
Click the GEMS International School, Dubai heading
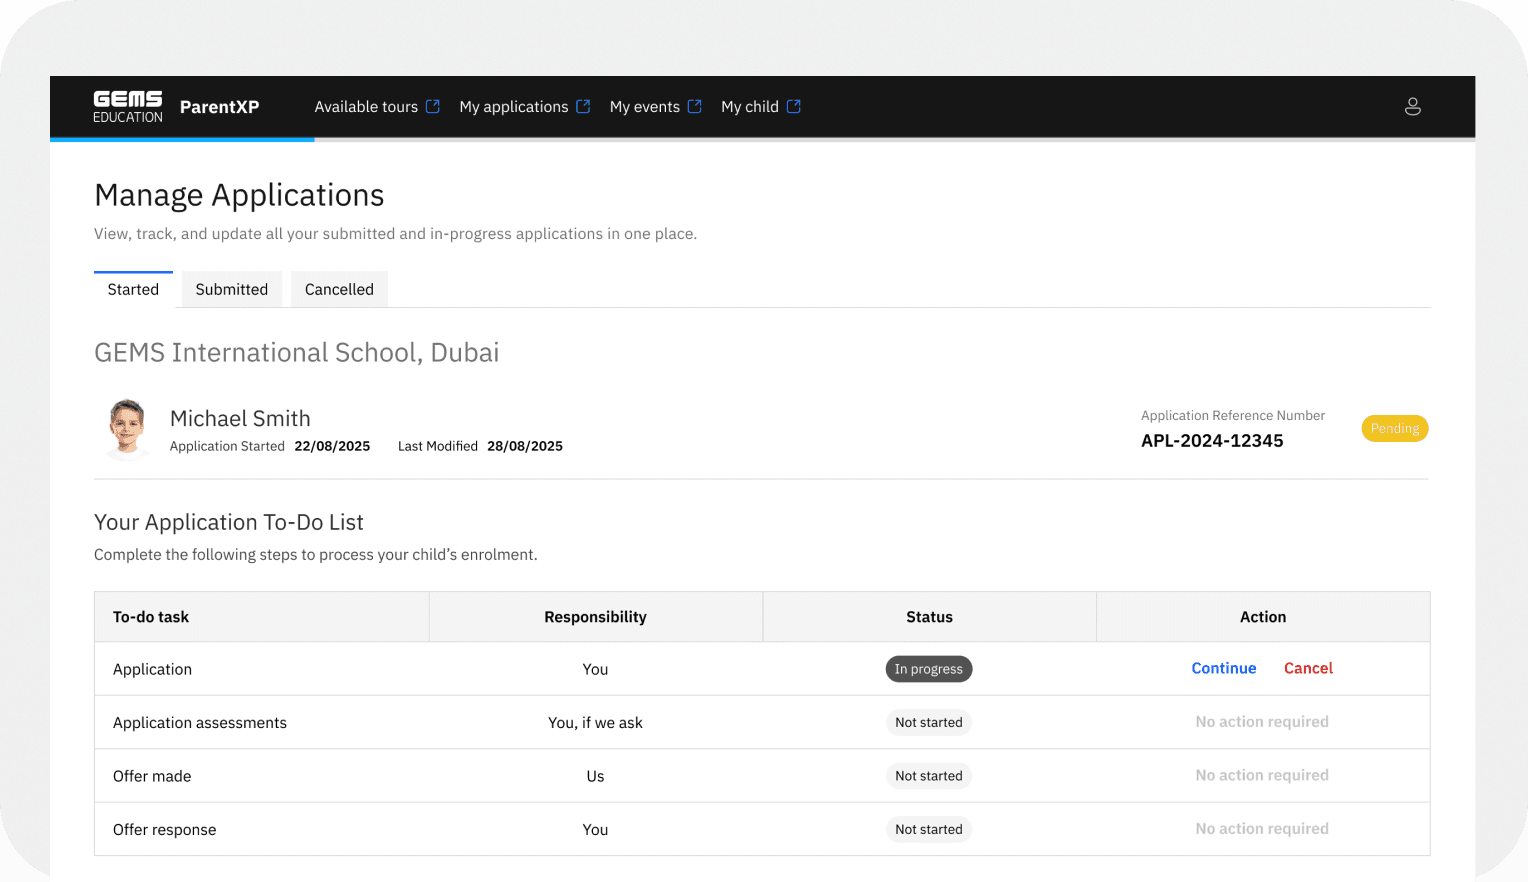(x=296, y=352)
